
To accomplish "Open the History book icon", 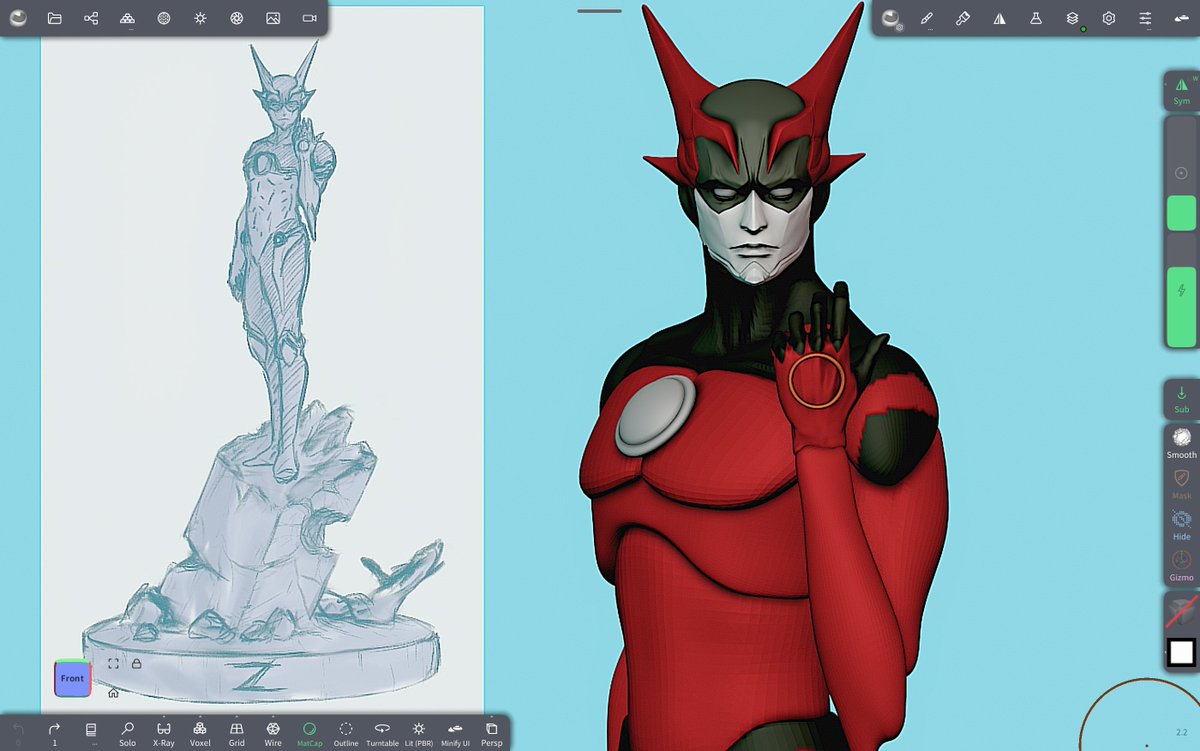I will (91, 732).
